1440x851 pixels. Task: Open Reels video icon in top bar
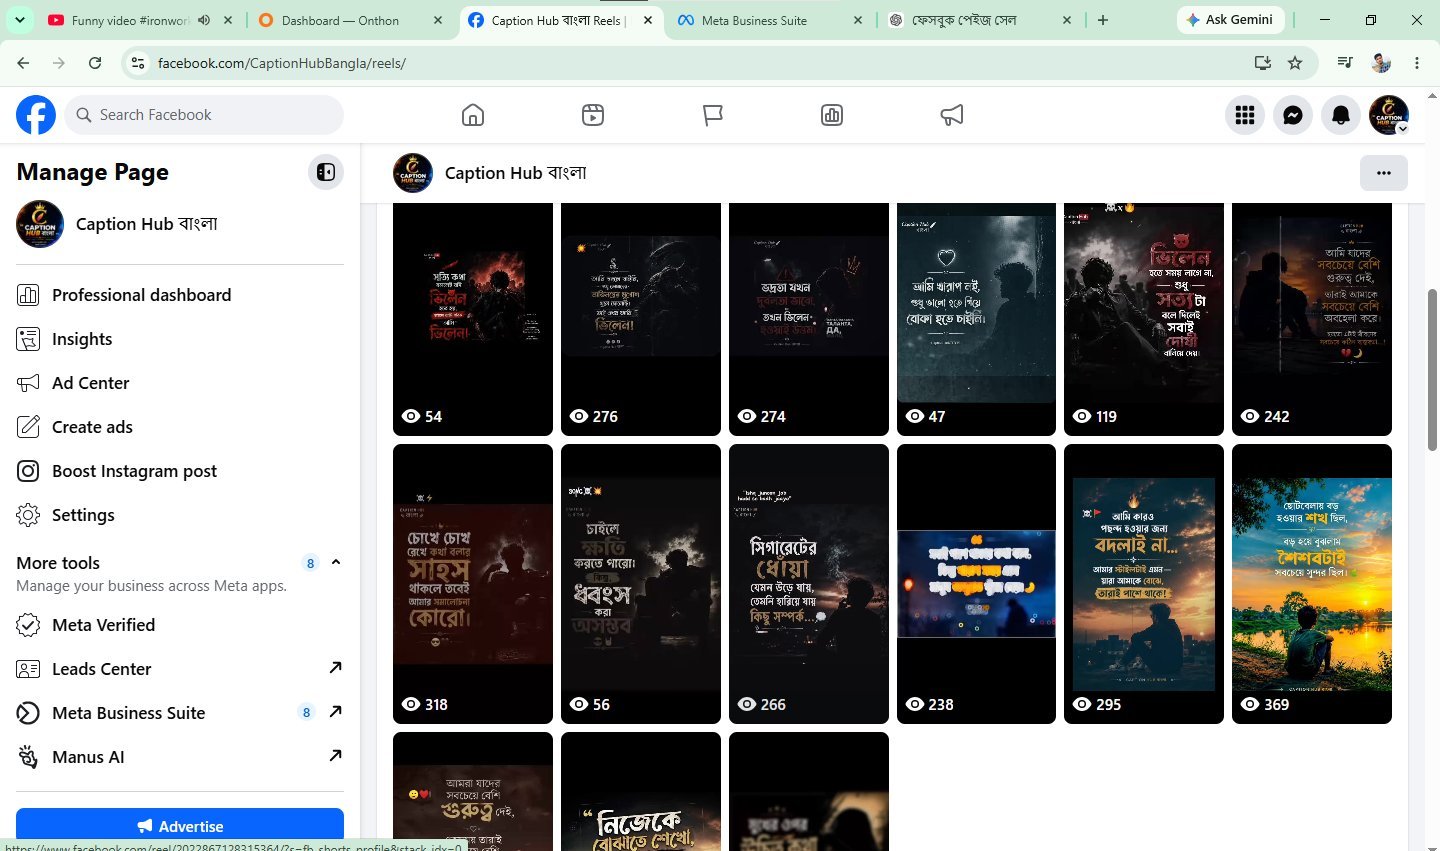coord(593,115)
